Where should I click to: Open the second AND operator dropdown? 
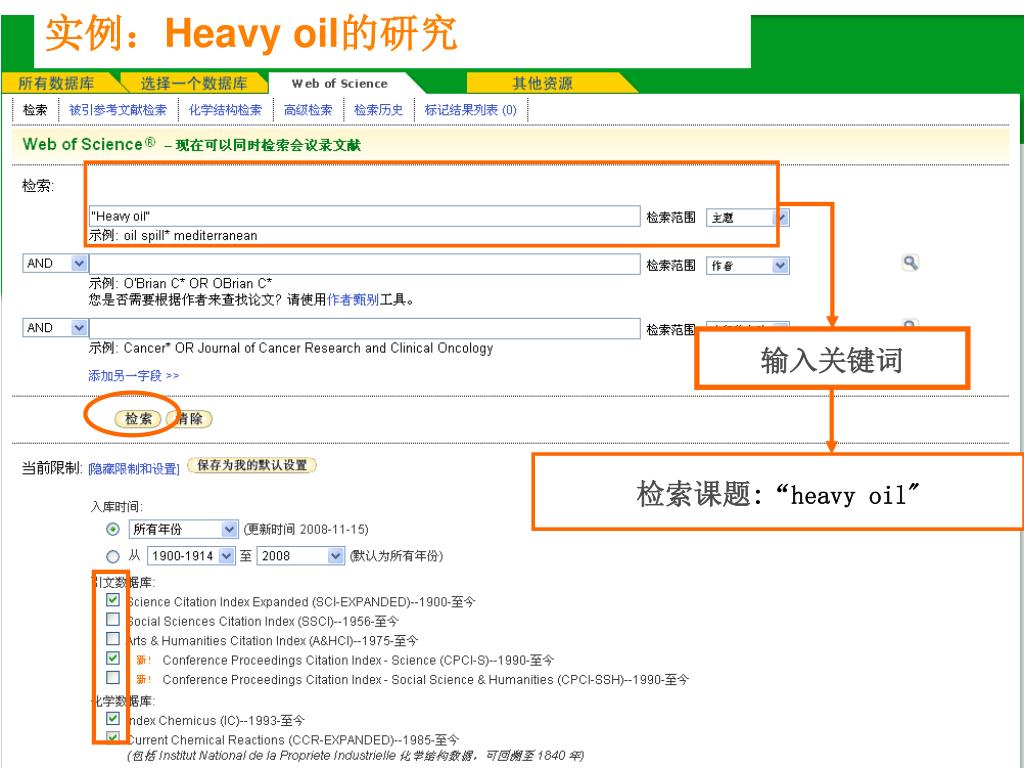point(55,327)
